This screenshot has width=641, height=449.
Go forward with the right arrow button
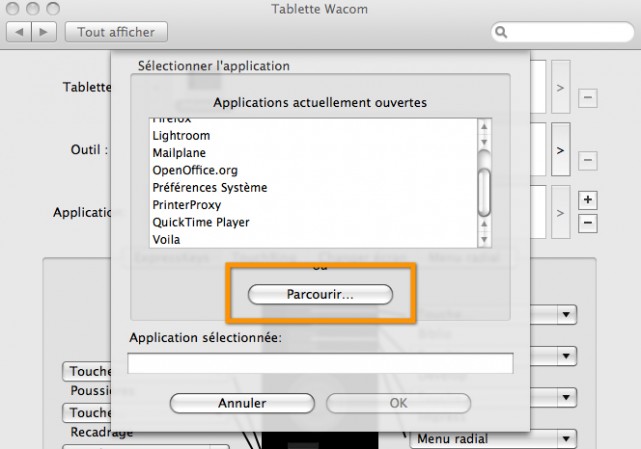click(44, 32)
